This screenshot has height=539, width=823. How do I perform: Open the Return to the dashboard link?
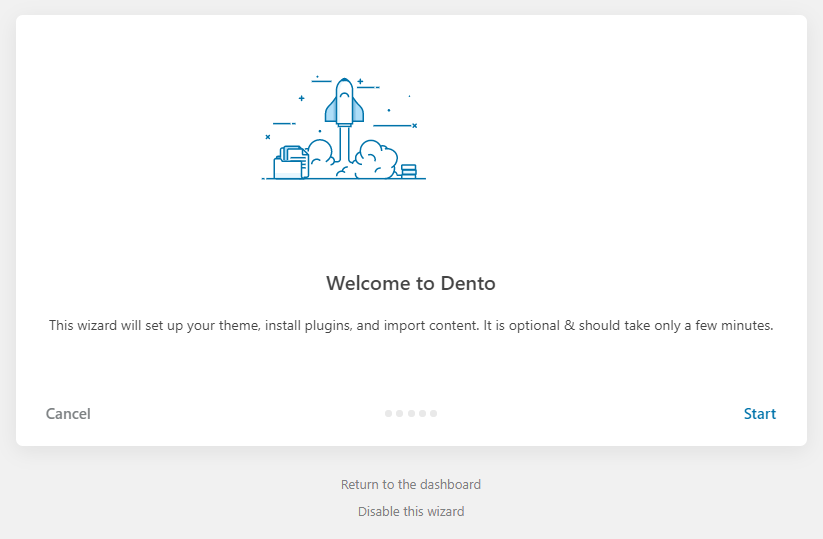click(411, 484)
